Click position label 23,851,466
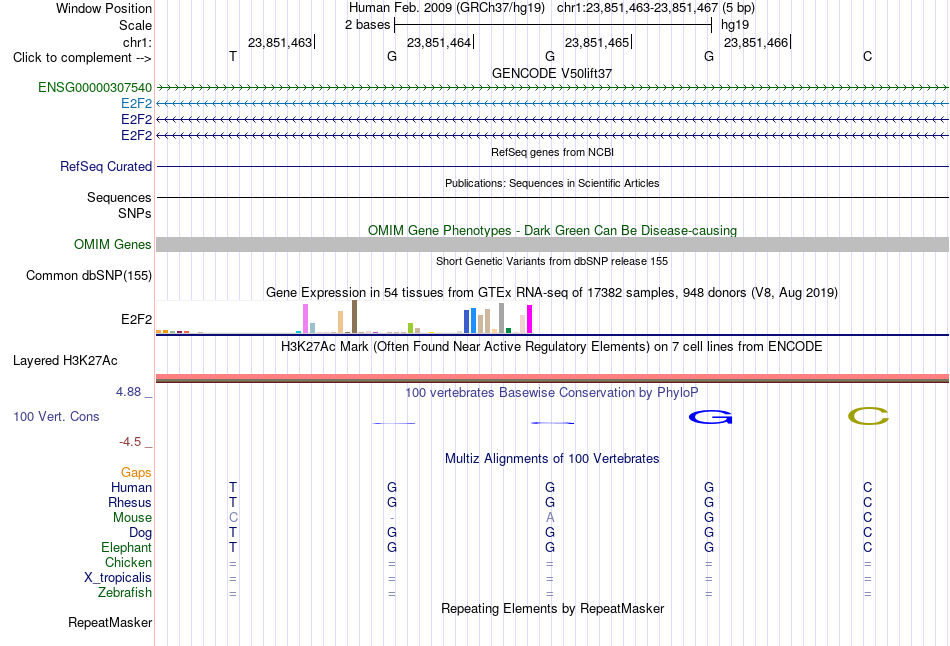 [x=756, y=42]
